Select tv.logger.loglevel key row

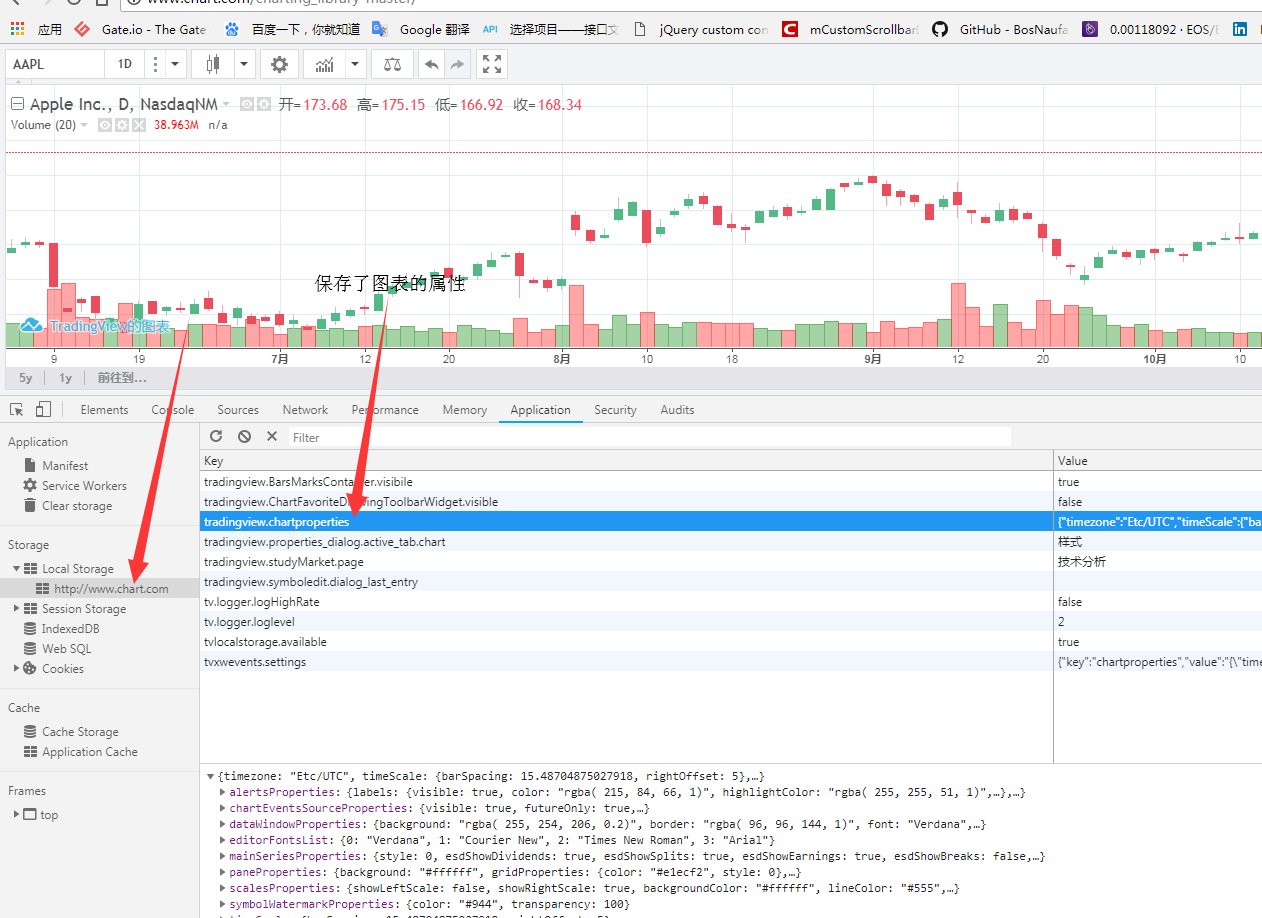731,622
